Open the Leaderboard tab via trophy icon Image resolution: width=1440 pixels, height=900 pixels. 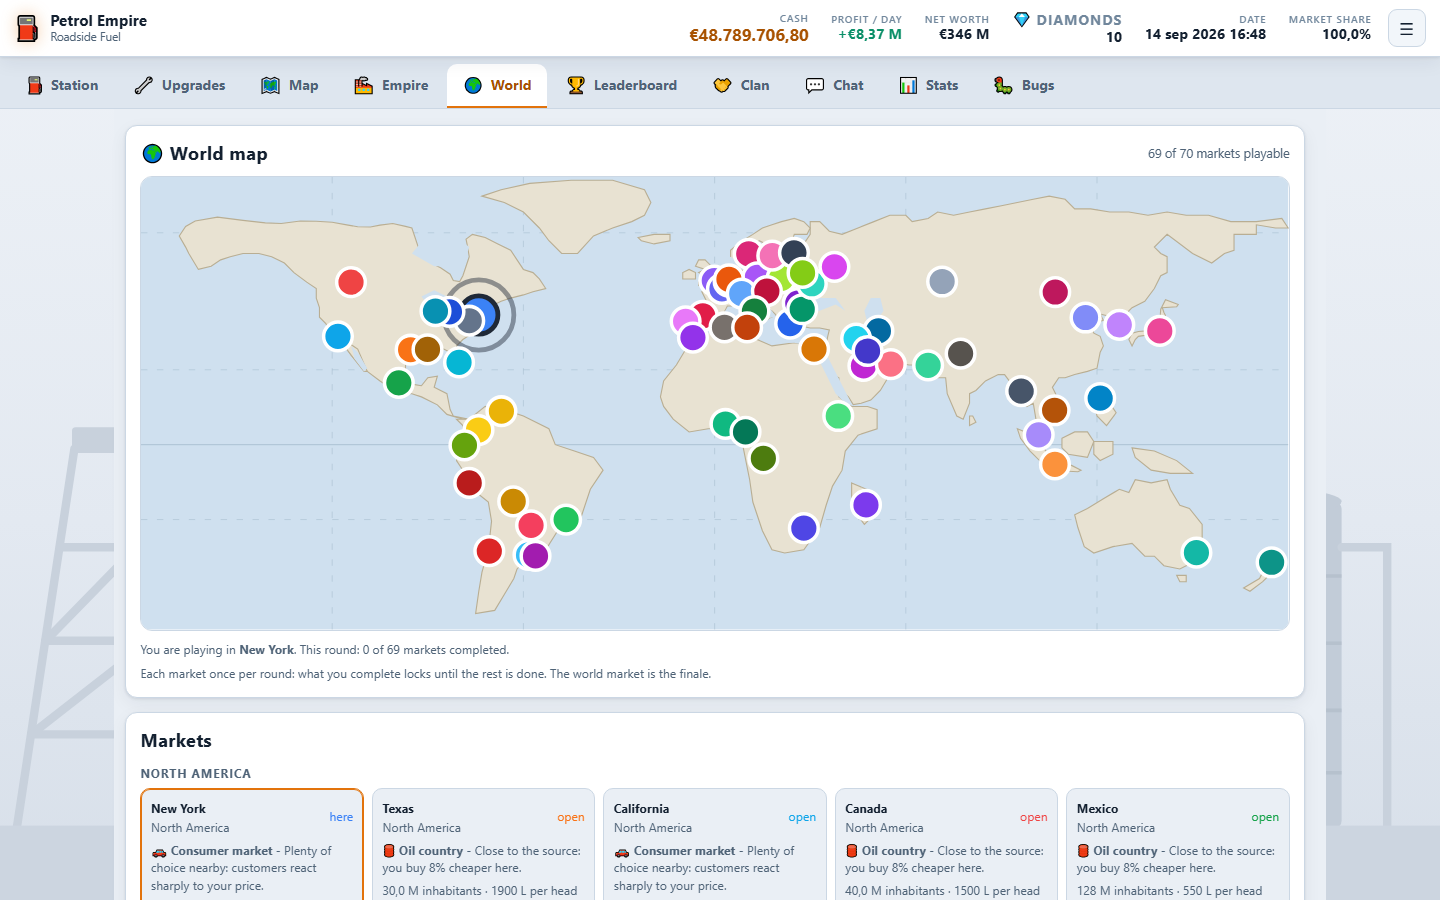coord(576,86)
